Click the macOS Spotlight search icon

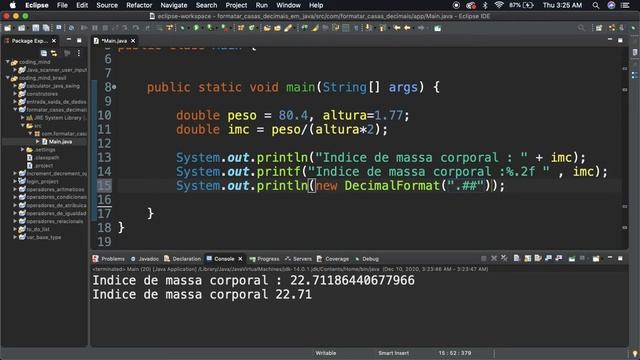[596, 5]
